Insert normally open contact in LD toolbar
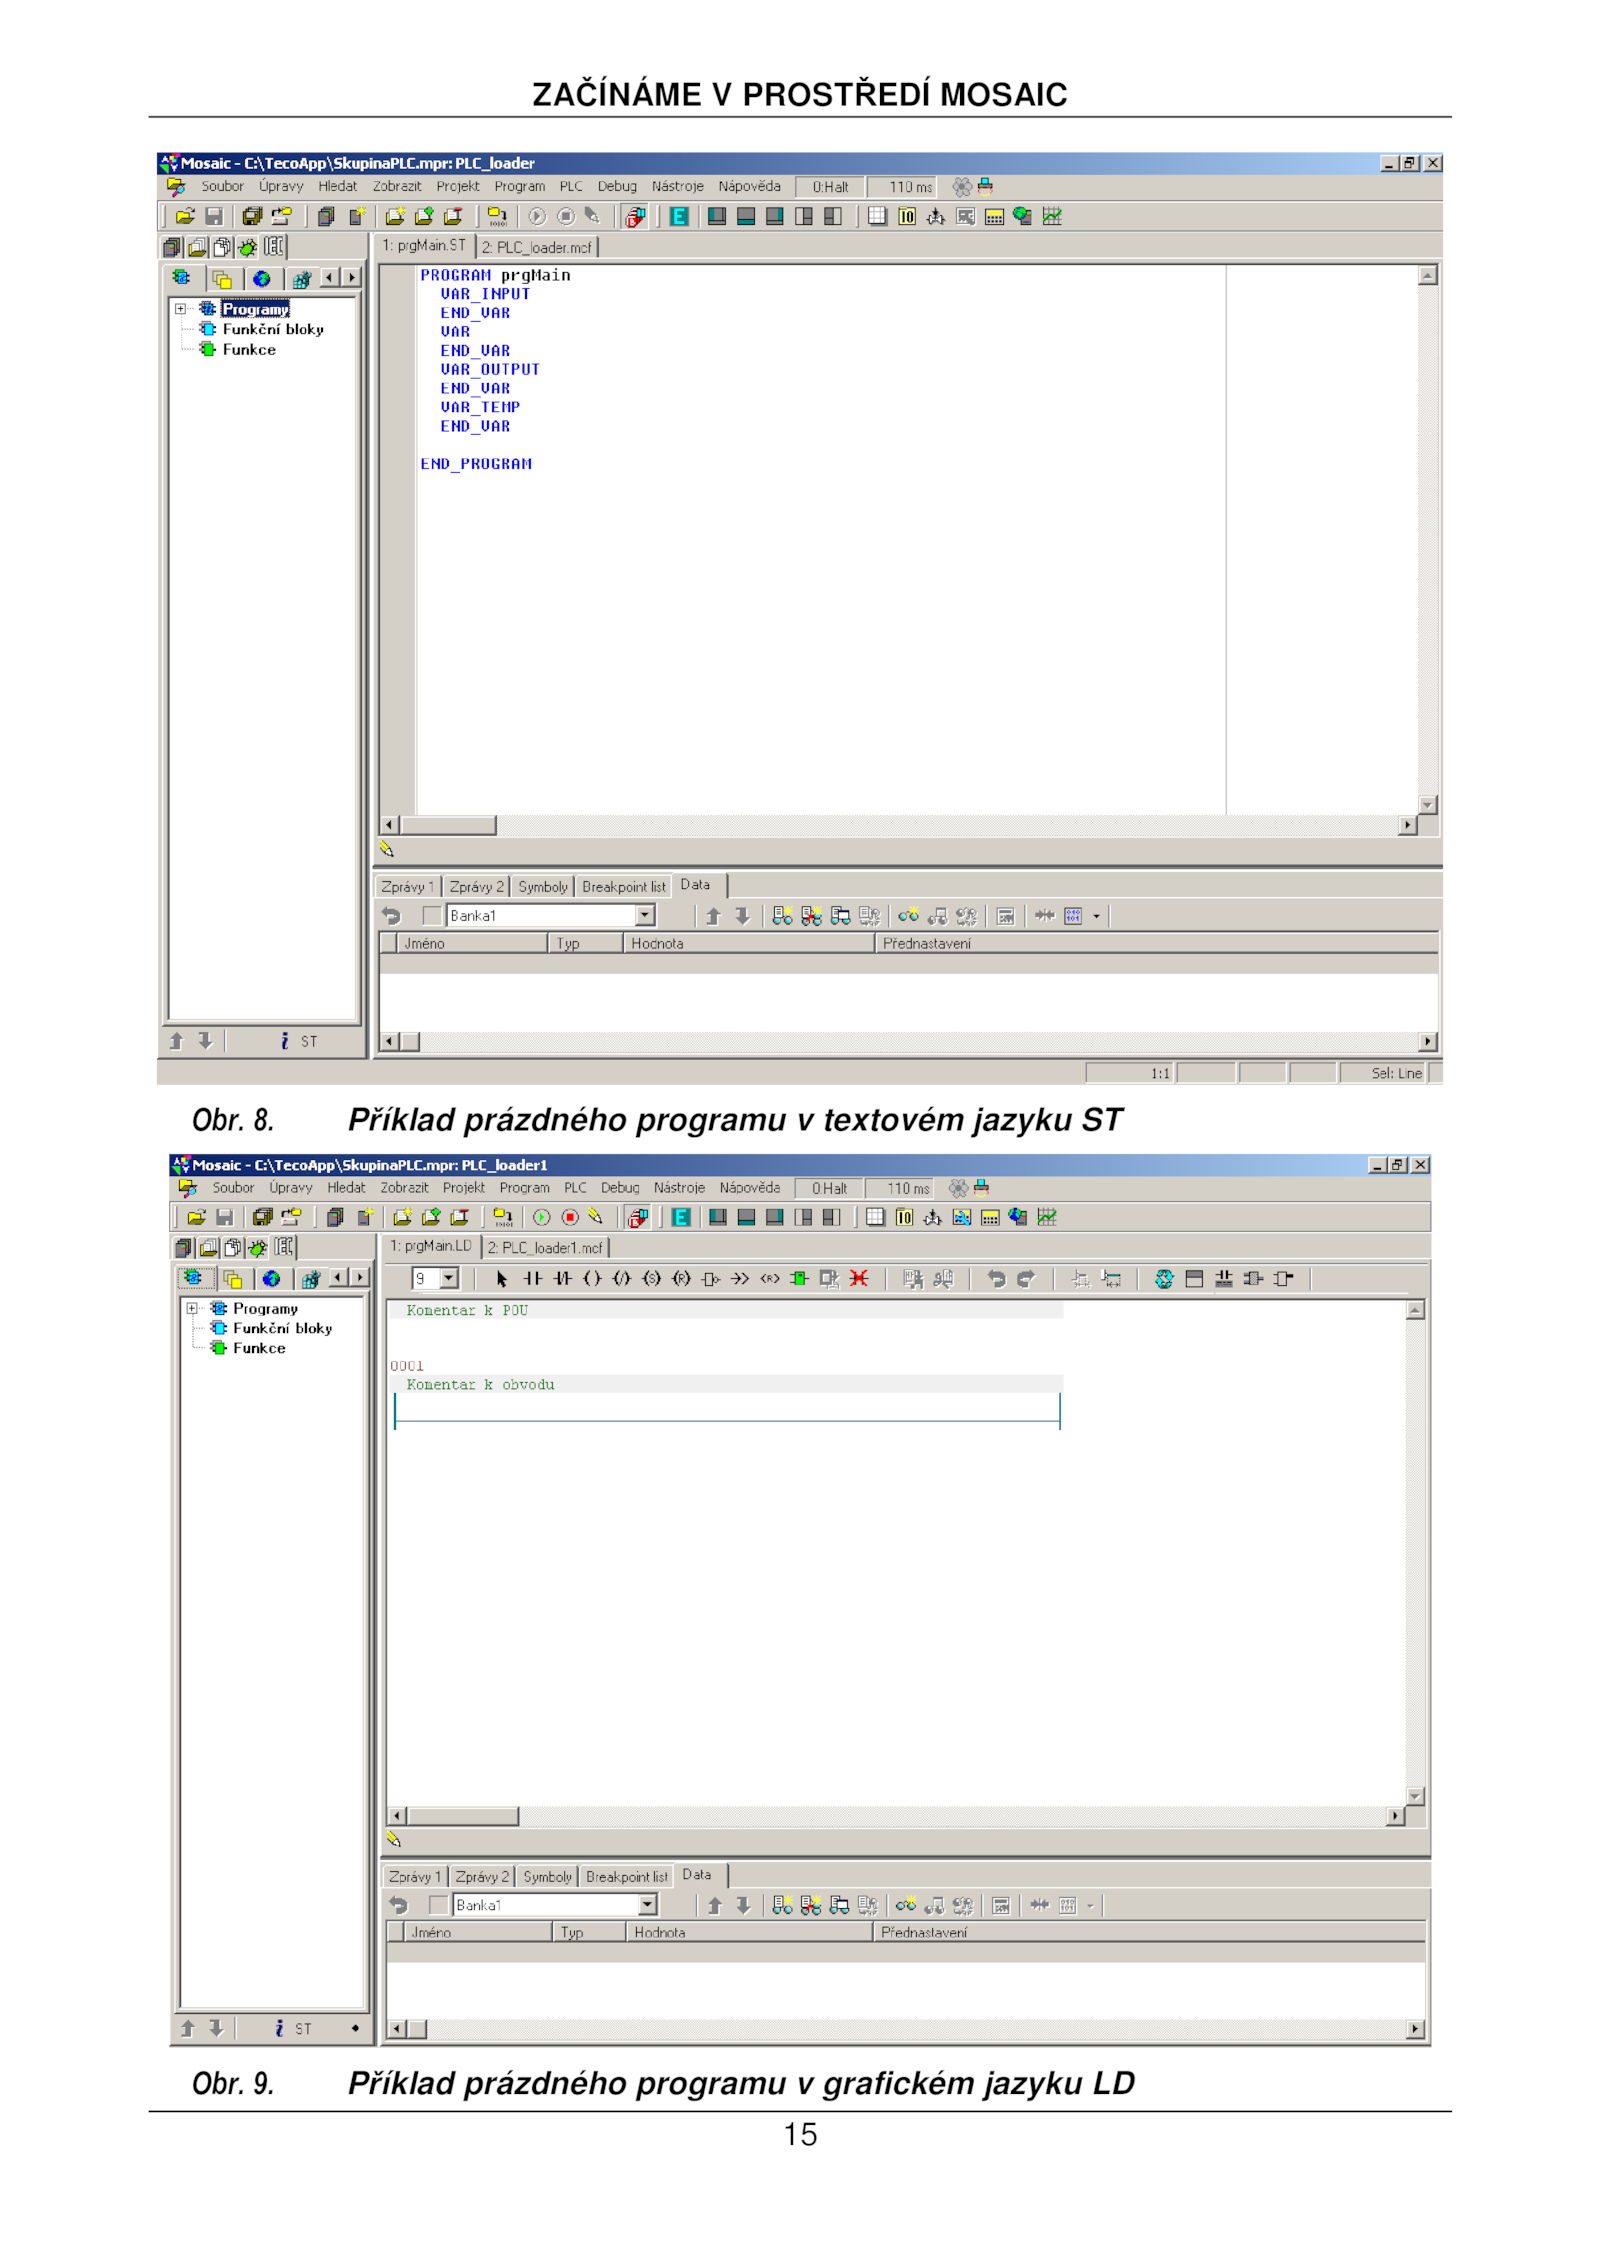The height and width of the screenshot is (2264, 1600). [x=532, y=1279]
